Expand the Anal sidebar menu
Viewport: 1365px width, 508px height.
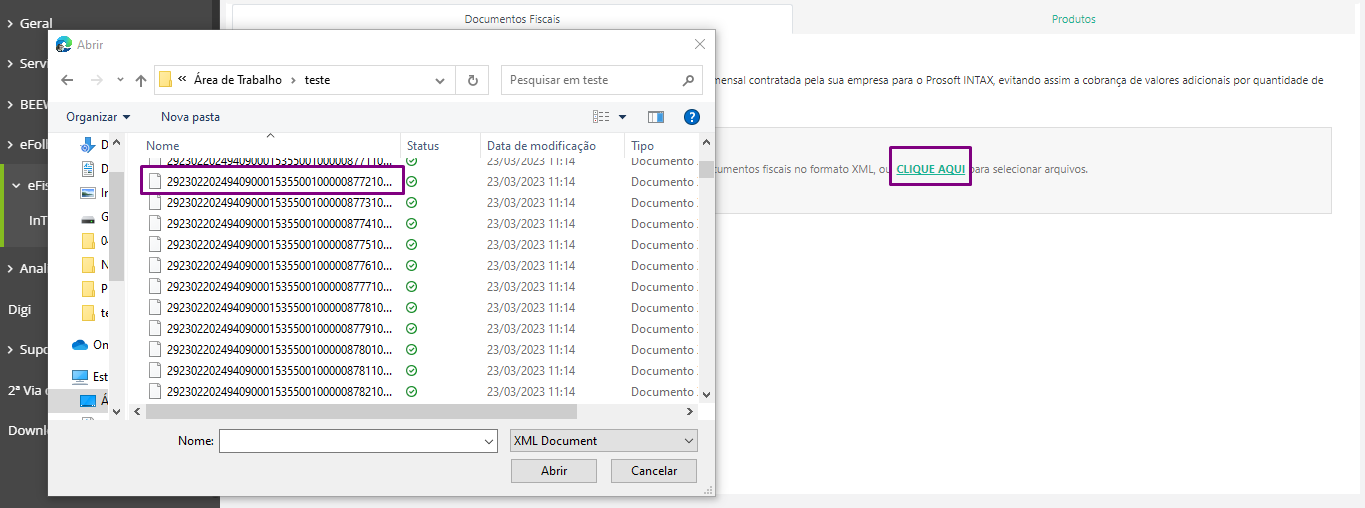tap(28, 268)
